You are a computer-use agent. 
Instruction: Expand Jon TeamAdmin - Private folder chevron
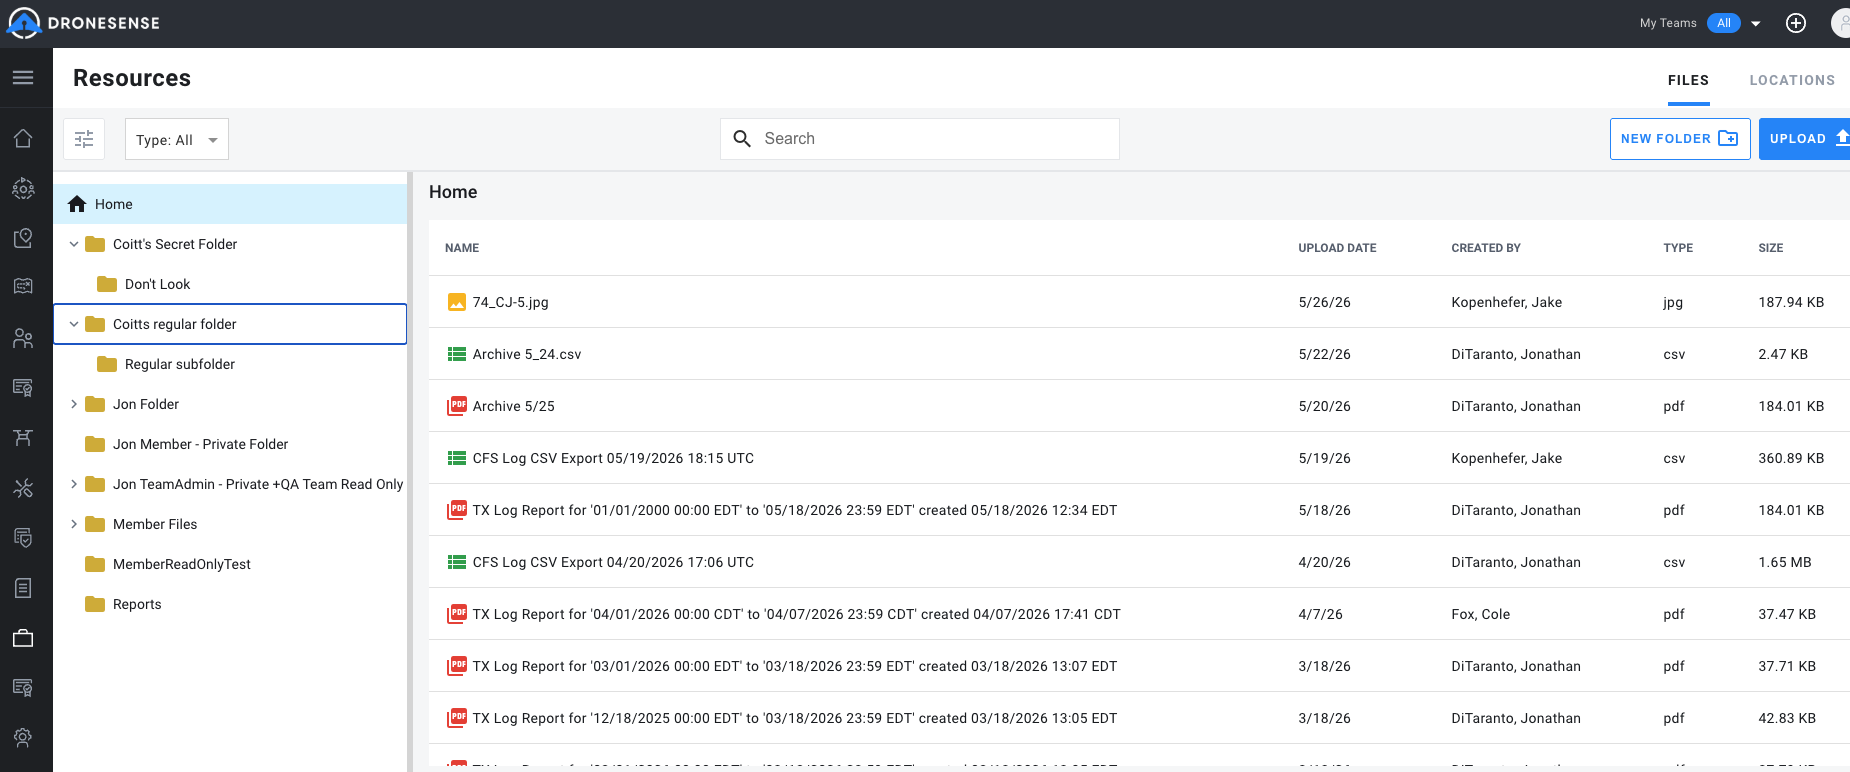click(x=74, y=484)
